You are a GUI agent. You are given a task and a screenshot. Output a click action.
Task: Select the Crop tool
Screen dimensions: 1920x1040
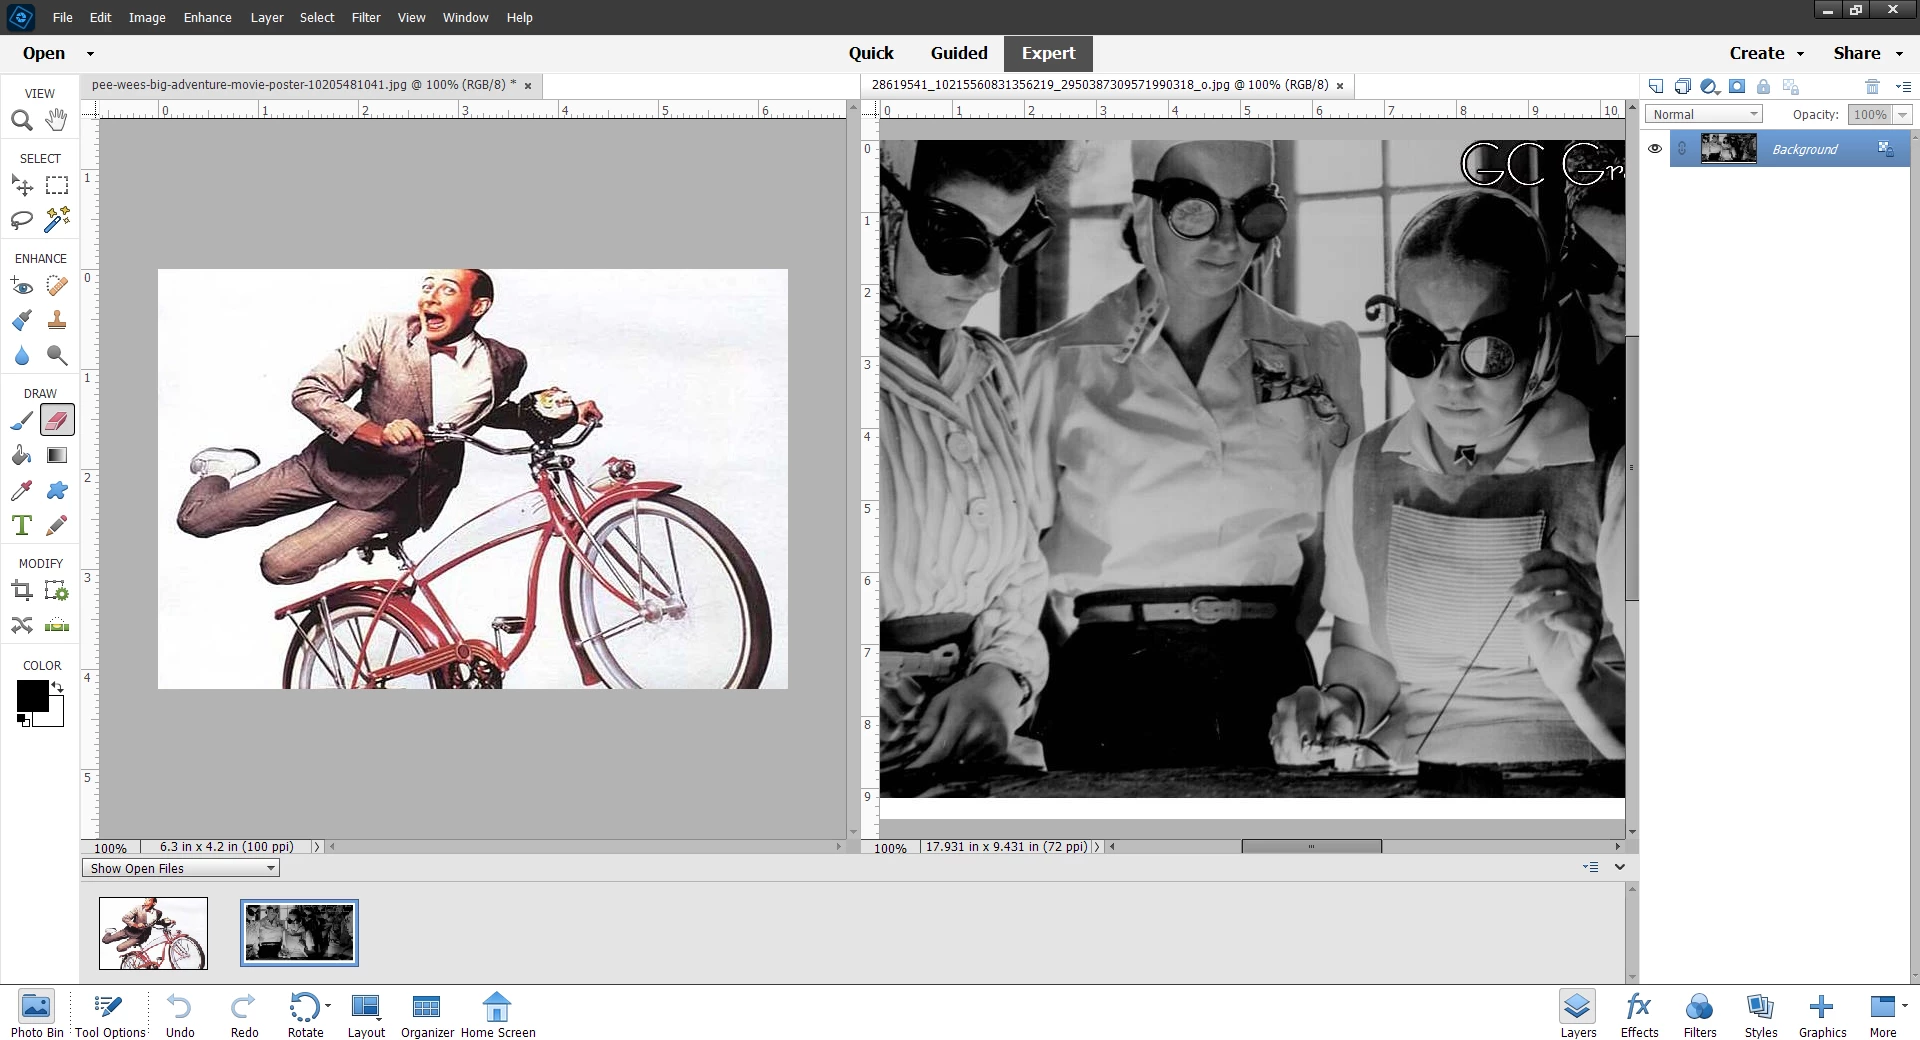pos(21,591)
